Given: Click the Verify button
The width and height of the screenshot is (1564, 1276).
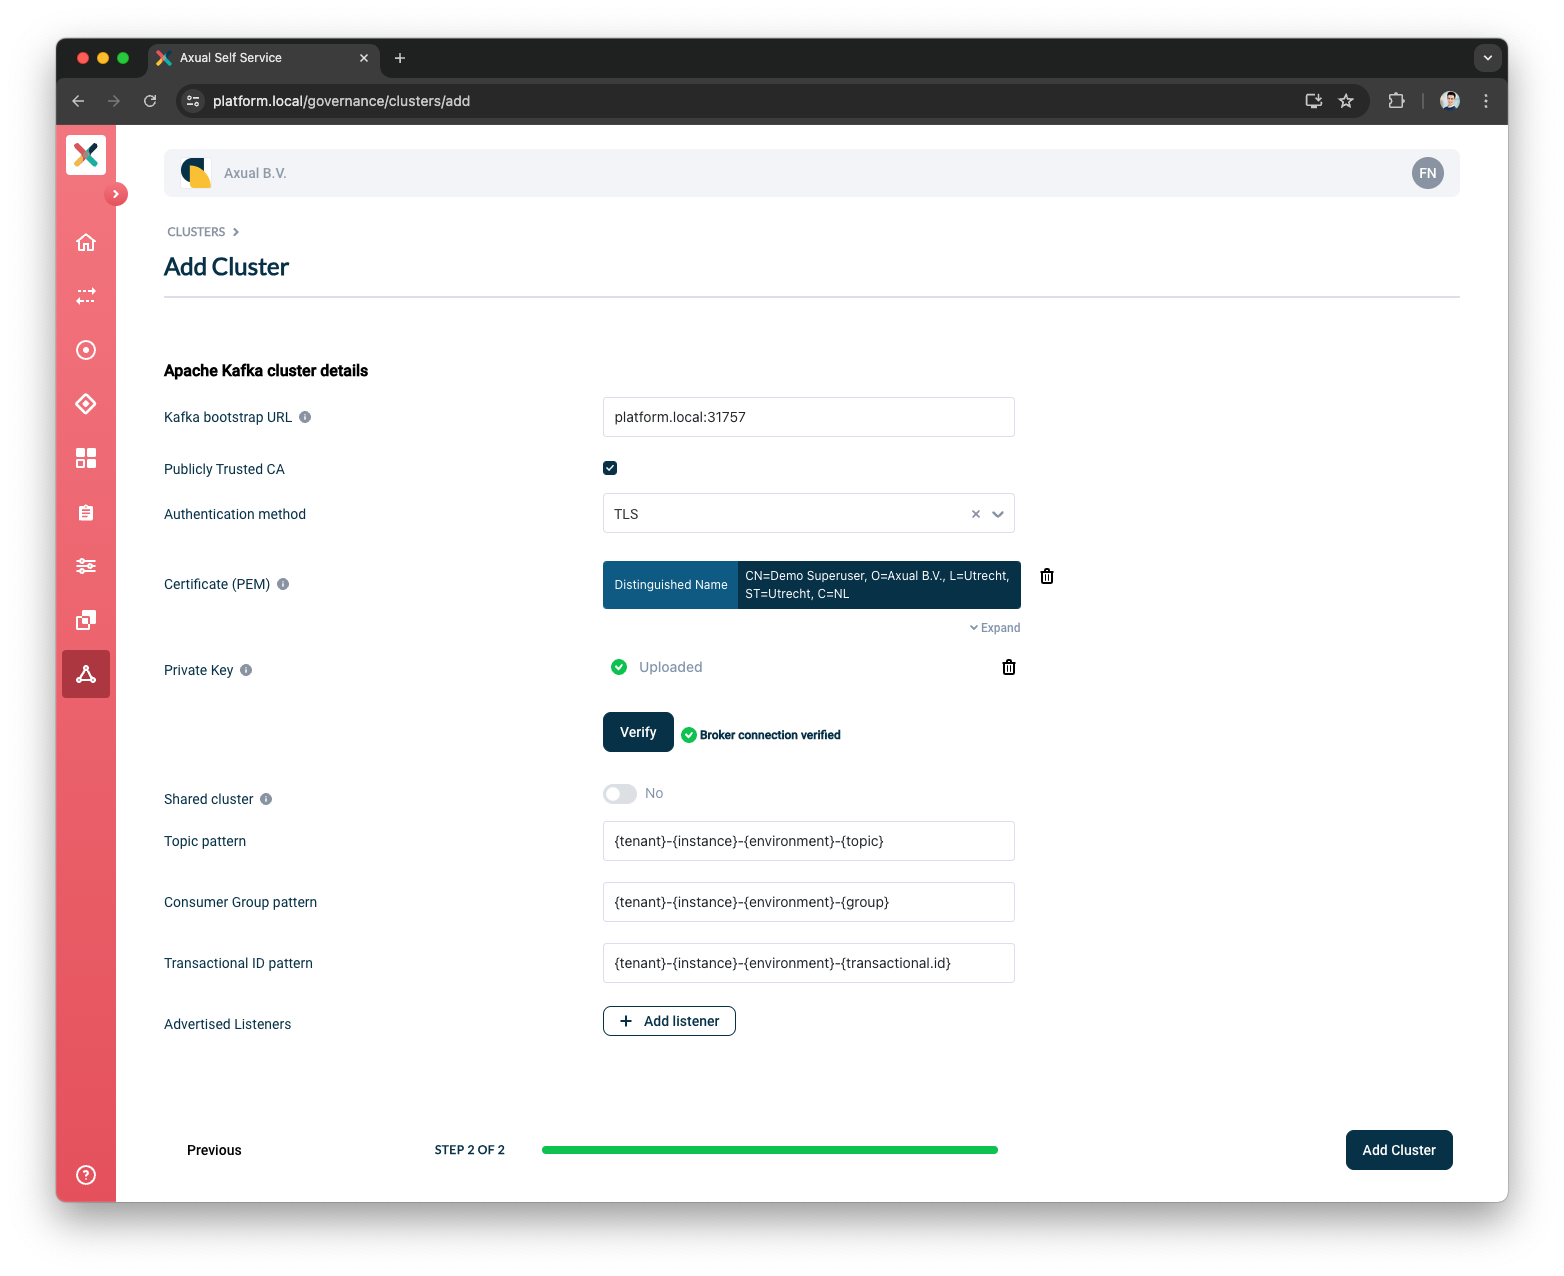Looking at the screenshot, I should tap(638, 732).
